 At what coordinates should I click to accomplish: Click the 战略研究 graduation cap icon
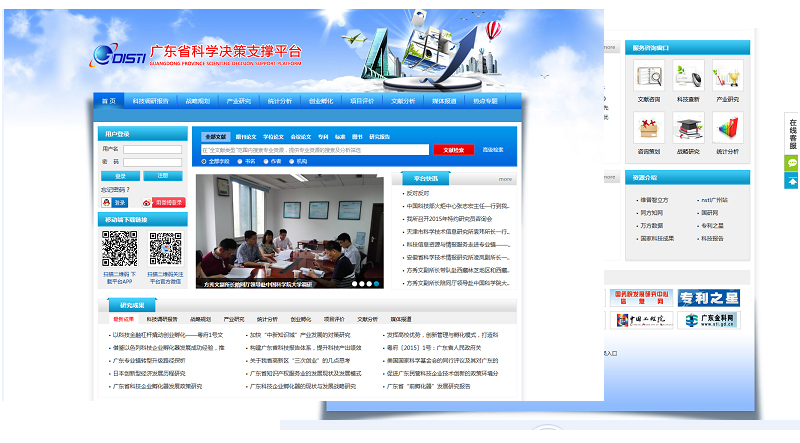688,127
